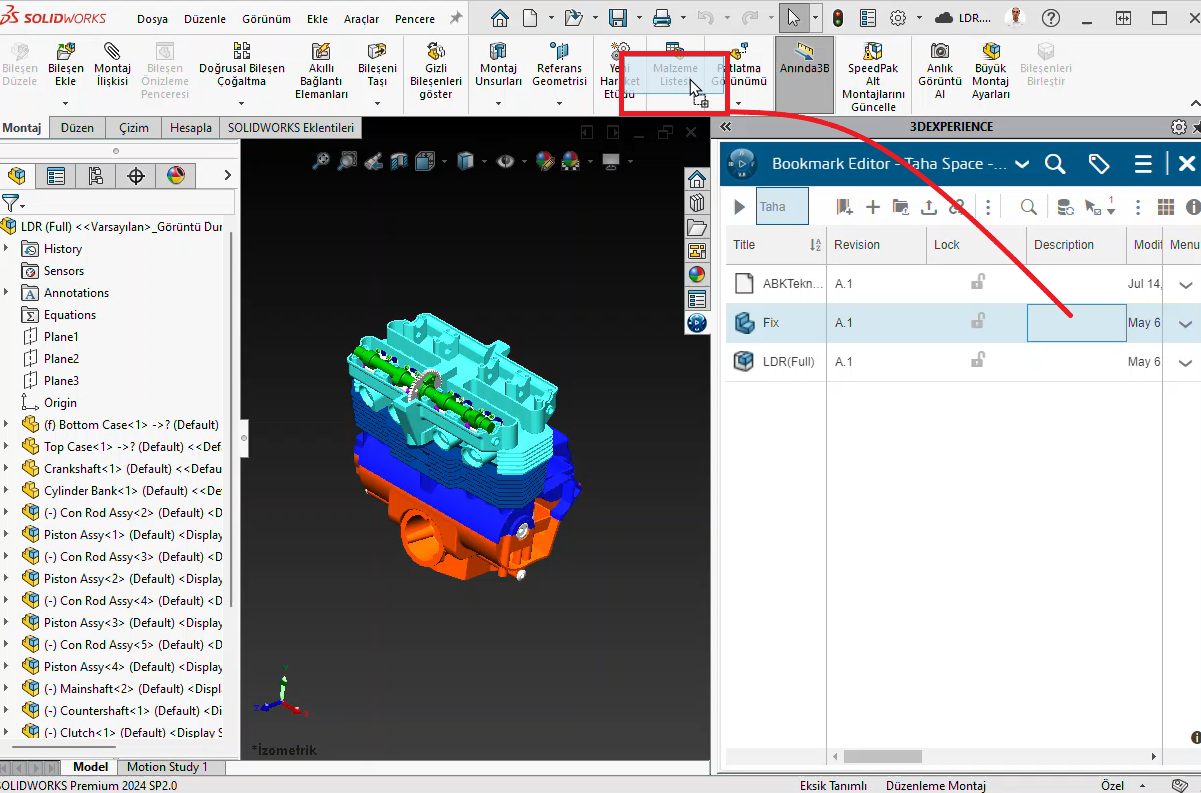Click SpeedPak Alt Montajlarını Güncelle
This screenshot has height=793, width=1201.
[873, 52]
